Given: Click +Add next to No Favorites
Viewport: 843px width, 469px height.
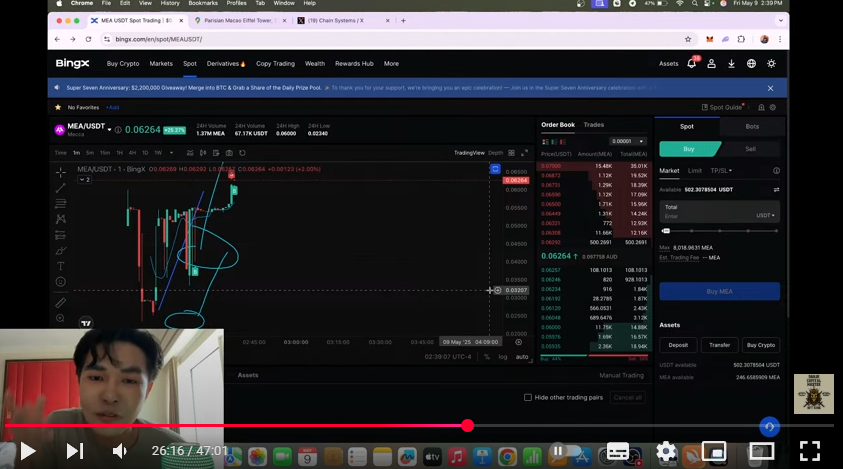Looking at the screenshot, I should coord(112,107).
